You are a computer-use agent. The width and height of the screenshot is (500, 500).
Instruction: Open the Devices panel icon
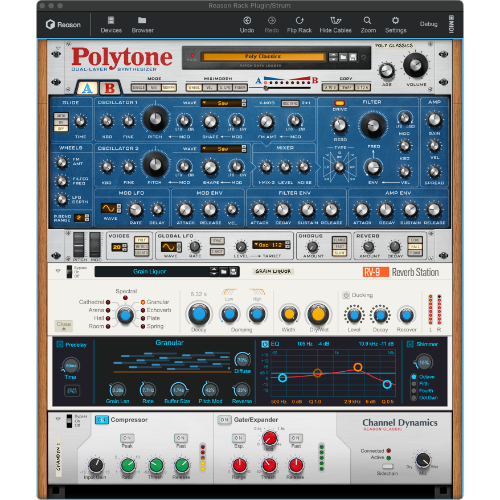(x=111, y=20)
